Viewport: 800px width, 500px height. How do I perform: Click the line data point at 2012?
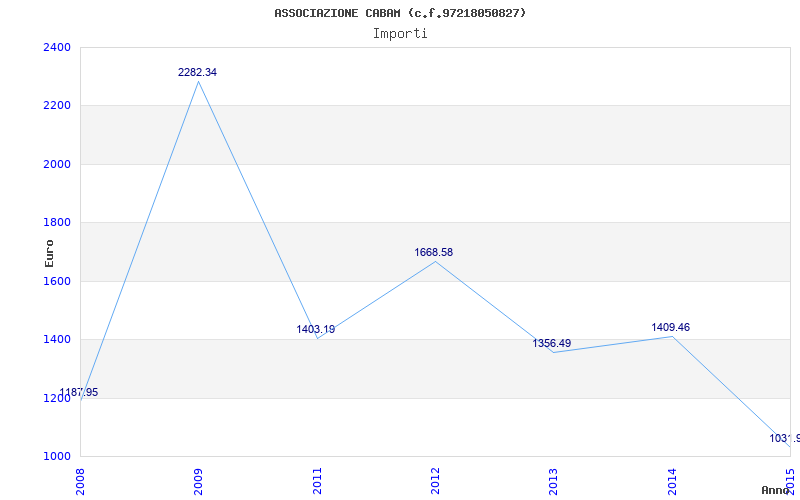click(435, 261)
